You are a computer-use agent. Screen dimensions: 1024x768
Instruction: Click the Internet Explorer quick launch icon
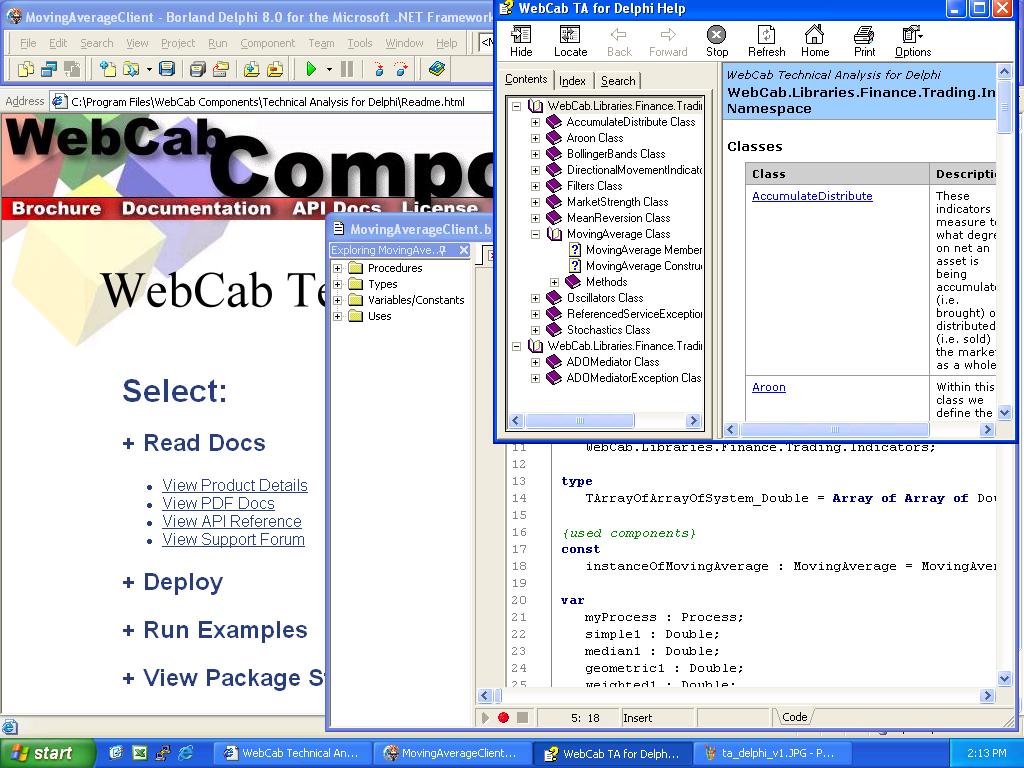coord(186,753)
